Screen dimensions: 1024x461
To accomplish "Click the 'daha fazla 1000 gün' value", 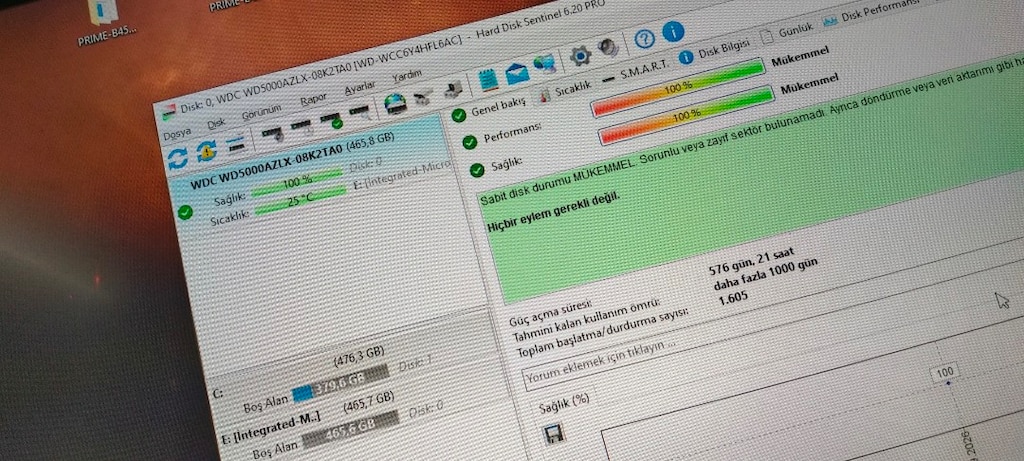I will click(x=765, y=276).
